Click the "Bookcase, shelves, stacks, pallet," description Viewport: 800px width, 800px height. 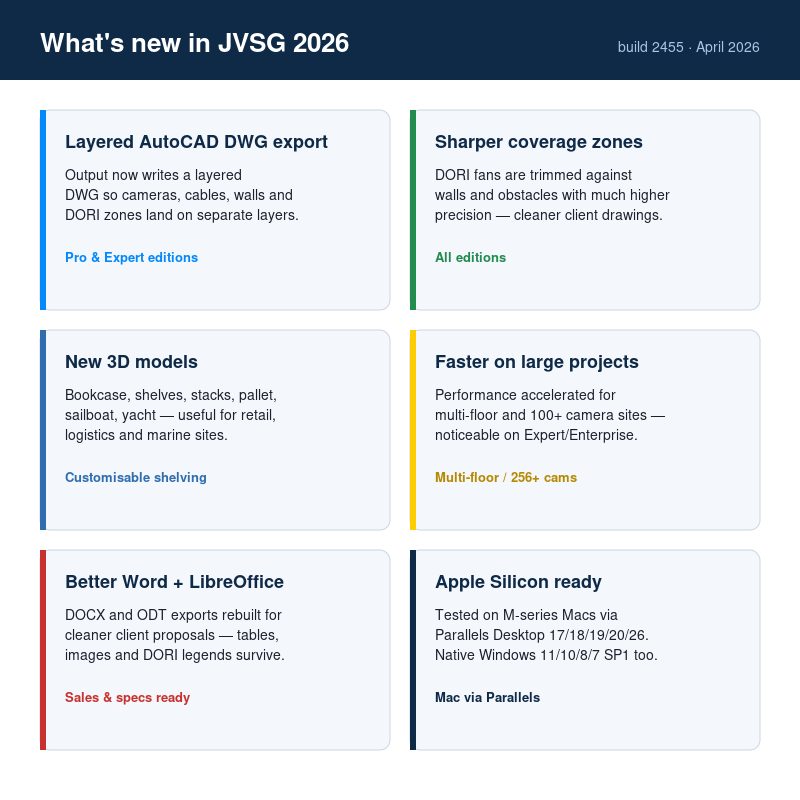pyautogui.click(x=171, y=395)
